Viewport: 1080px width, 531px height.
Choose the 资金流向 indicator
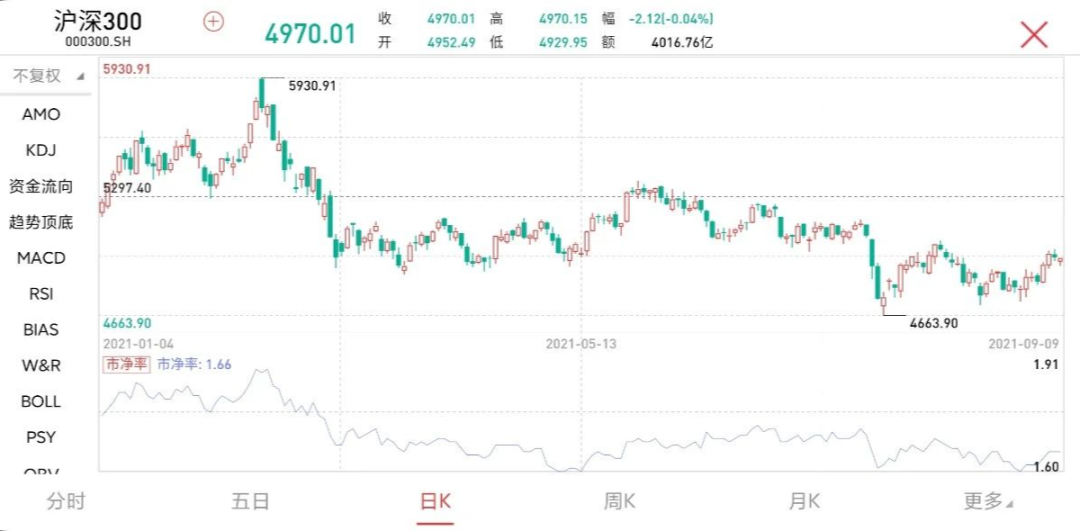(x=41, y=186)
